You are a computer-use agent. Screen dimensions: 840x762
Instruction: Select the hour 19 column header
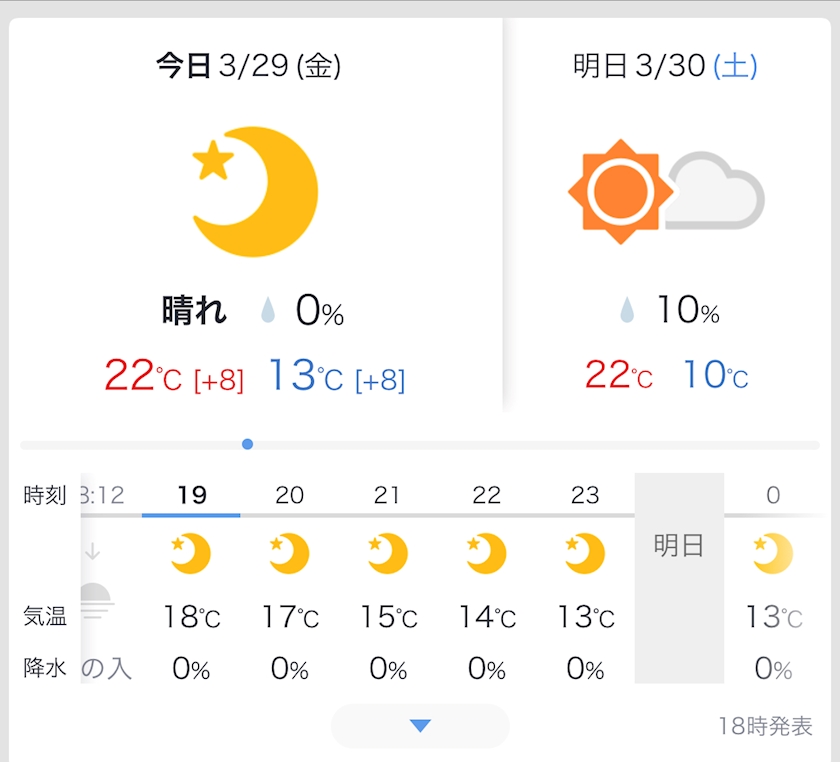click(191, 495)
